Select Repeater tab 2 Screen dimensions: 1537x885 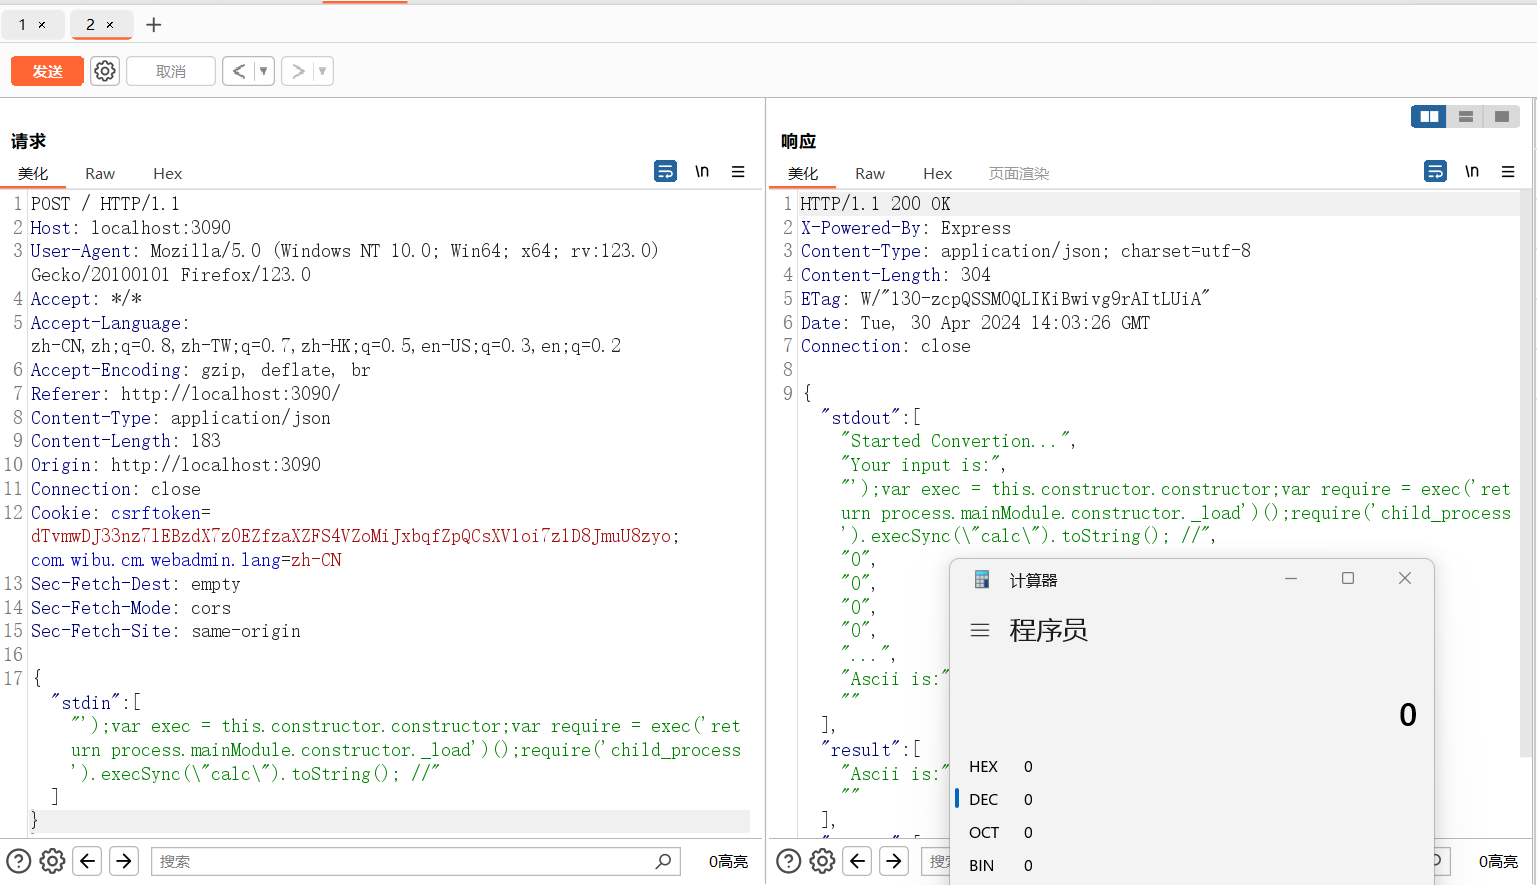click(90, 24)
